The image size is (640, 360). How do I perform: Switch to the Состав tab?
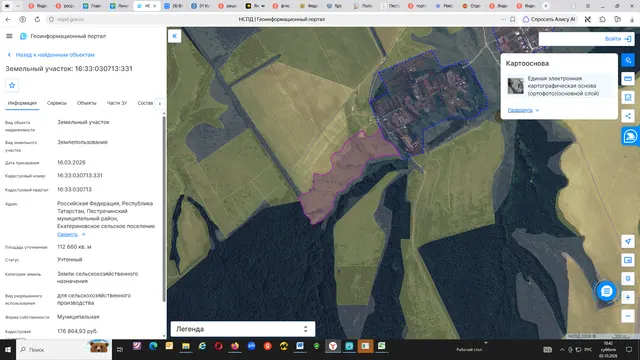pos(145,103)
